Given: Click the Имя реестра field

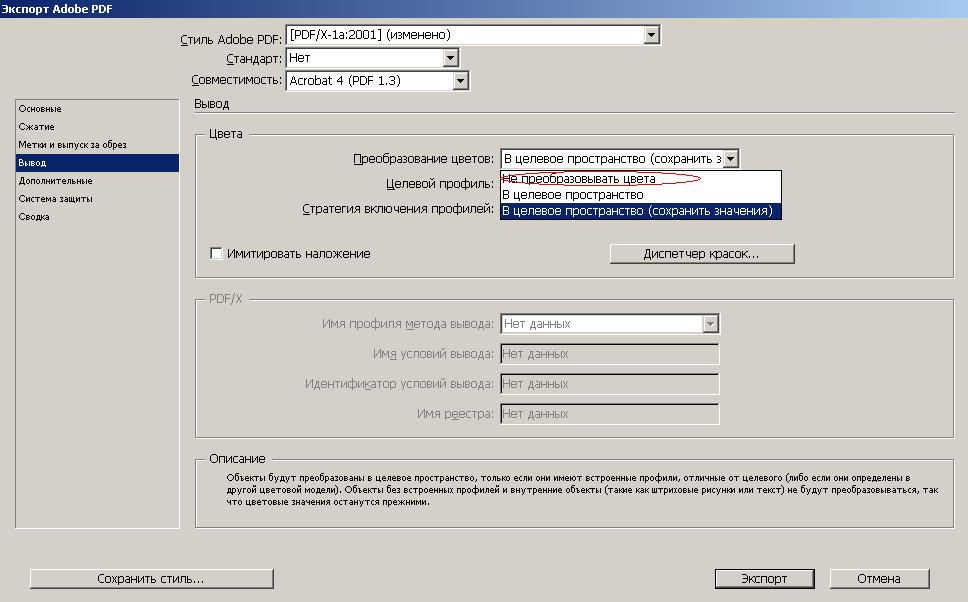Looking at the screenshot, I should [610, 414].
